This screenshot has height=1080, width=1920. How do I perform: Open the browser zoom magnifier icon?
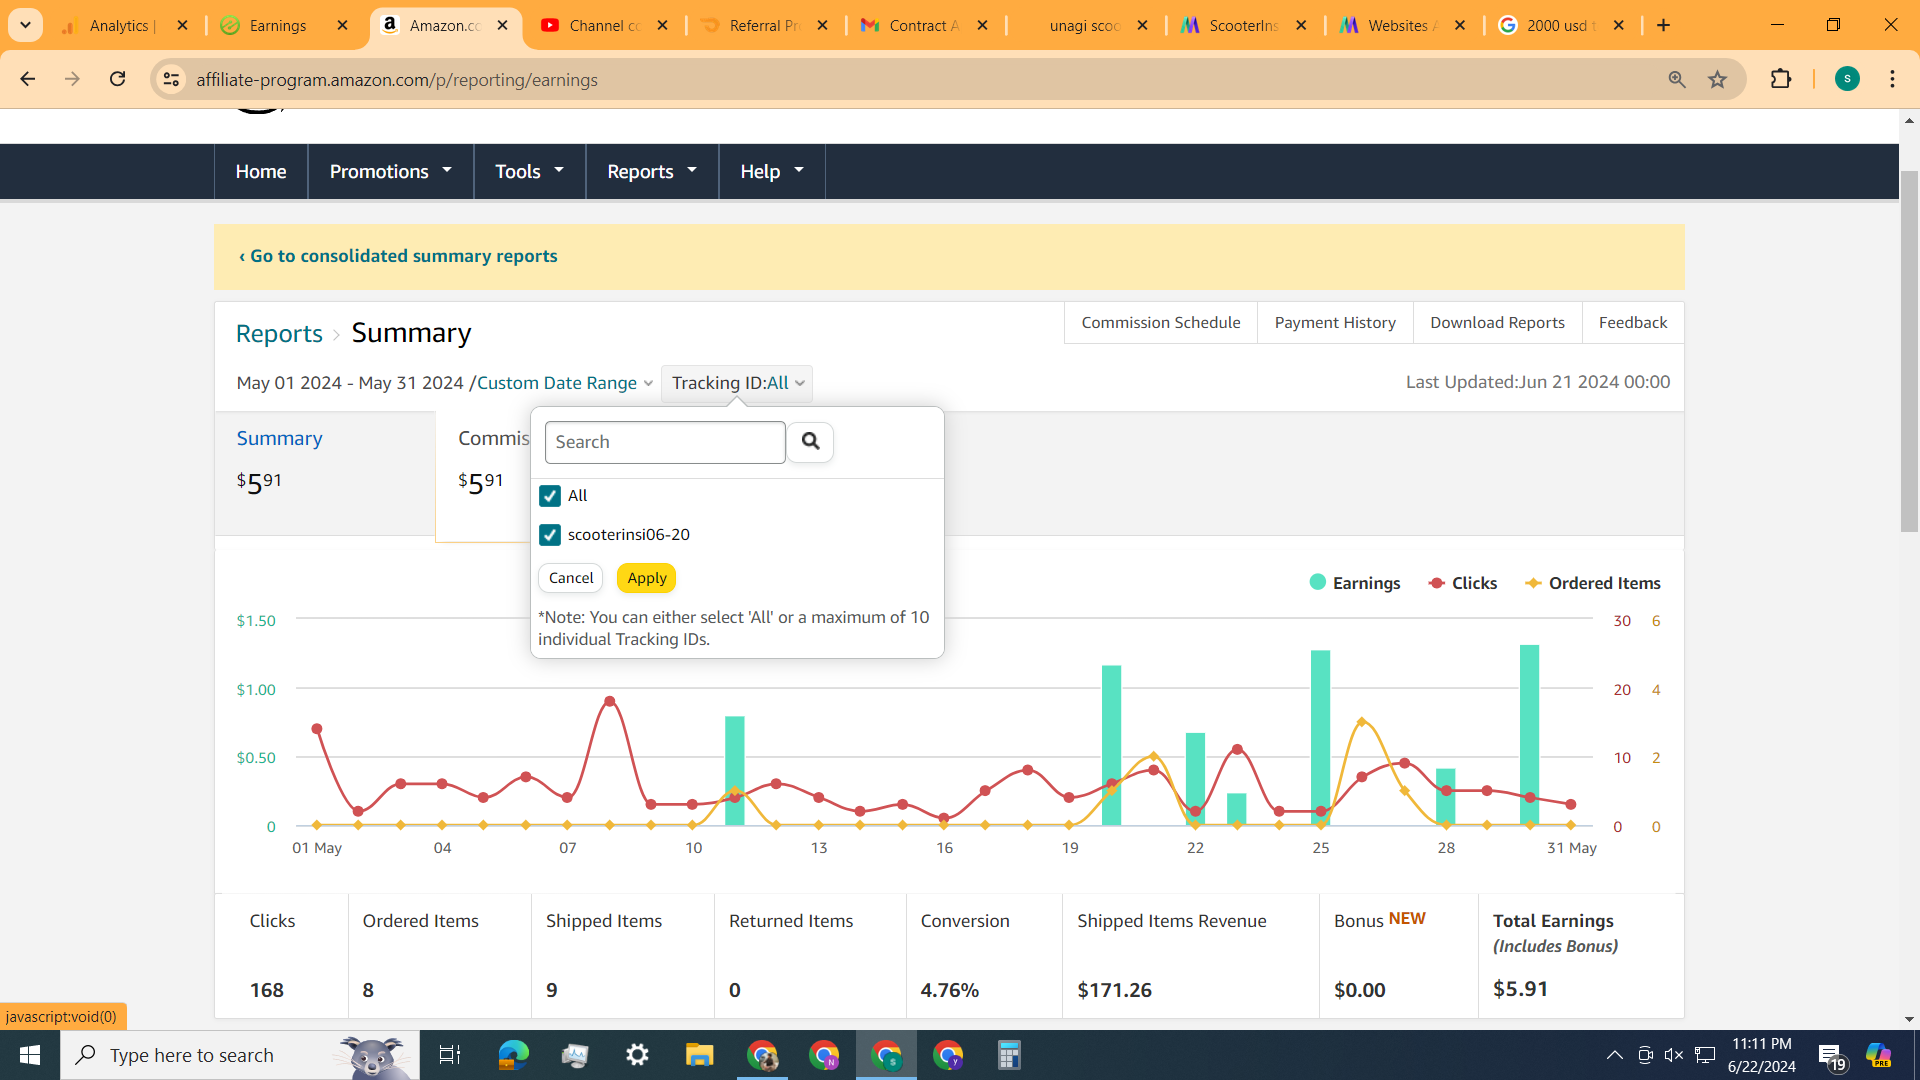pos(1677,79)
